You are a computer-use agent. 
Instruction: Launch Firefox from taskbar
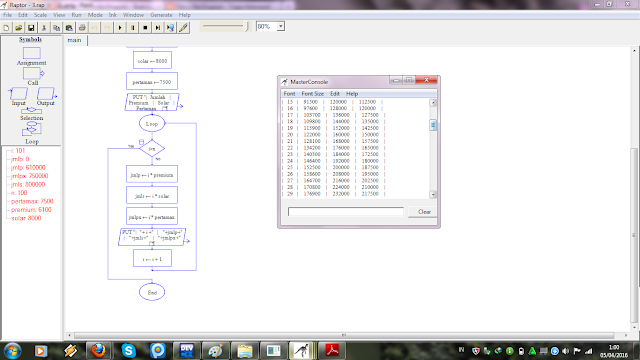98,350
